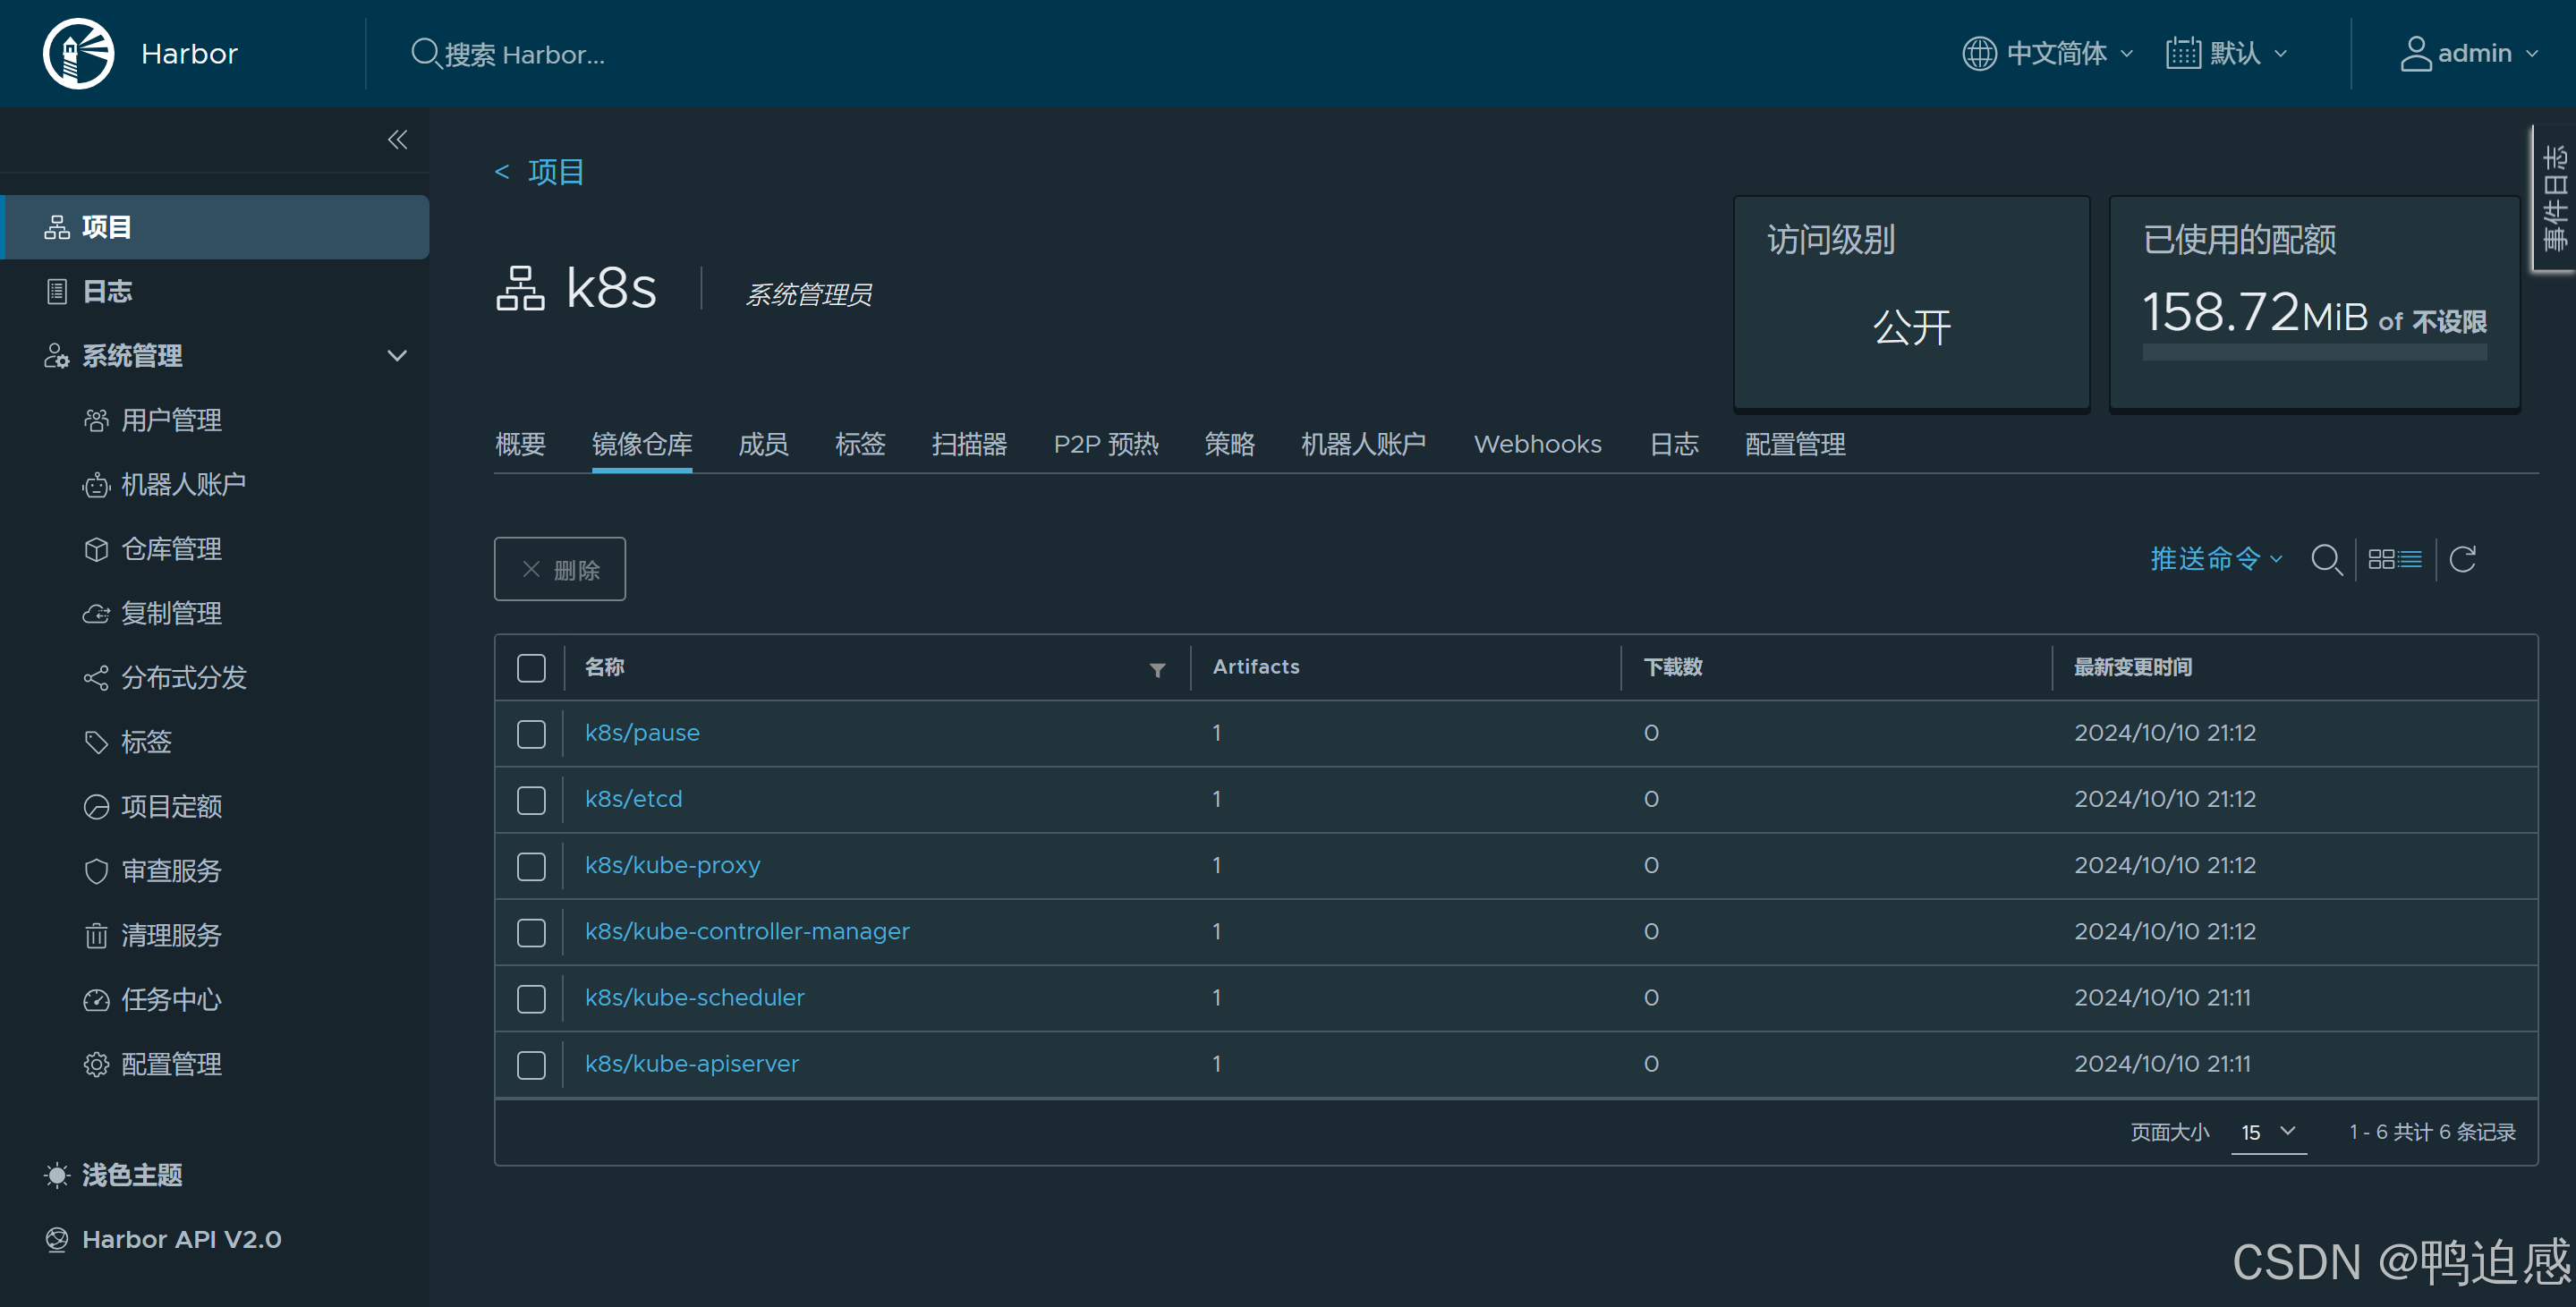
Task: Click the 标签 tag icon in sidebar
Action: [96, 742]
